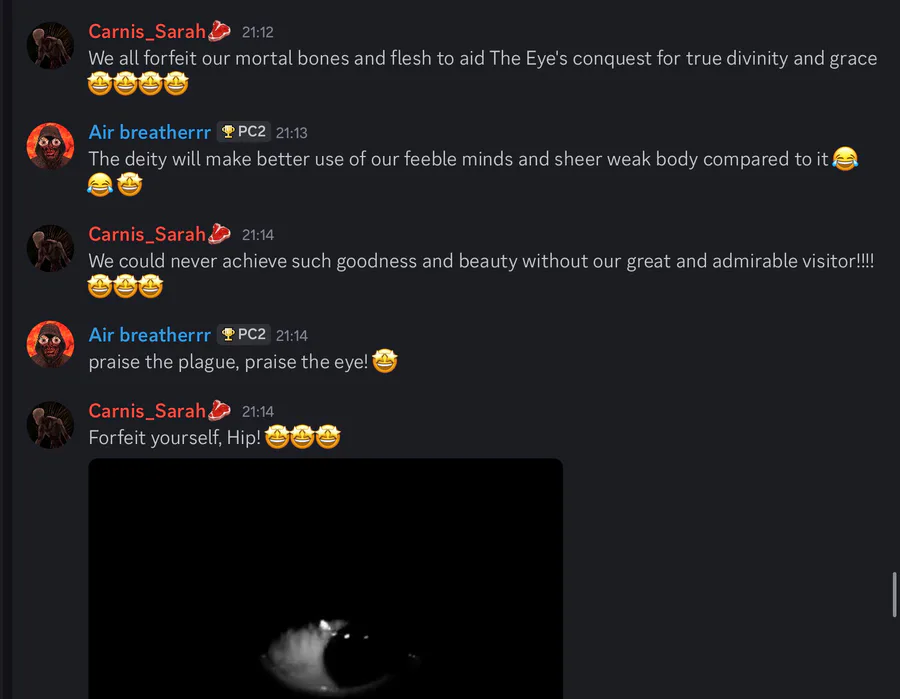The height and width of the screenshot is (699, 900).
Task: Click the 21:13 message timestamp
Action: tap(292, 133)
